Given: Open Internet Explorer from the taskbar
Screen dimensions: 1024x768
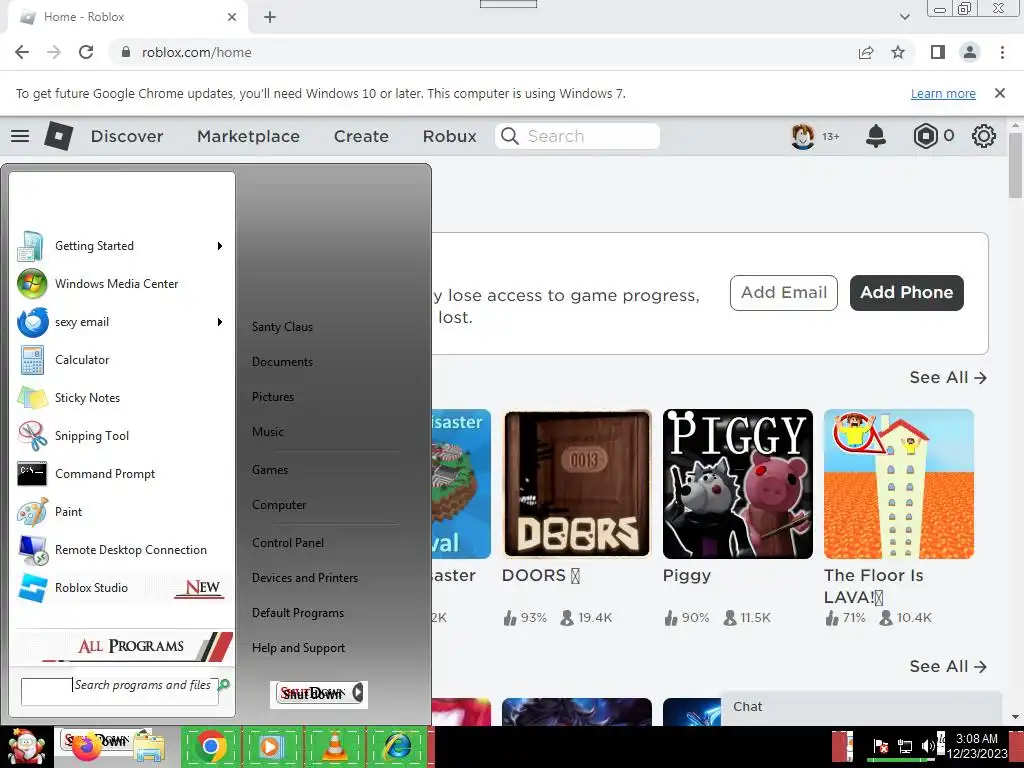Looking at the screenshot, I should [x=397, y=747].
